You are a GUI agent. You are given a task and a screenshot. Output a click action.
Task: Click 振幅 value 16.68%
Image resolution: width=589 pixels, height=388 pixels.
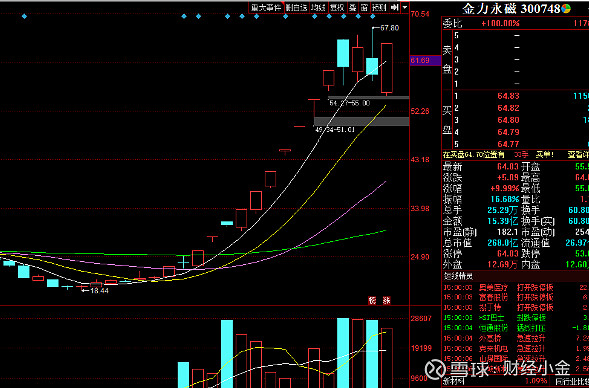coord(505,199)
